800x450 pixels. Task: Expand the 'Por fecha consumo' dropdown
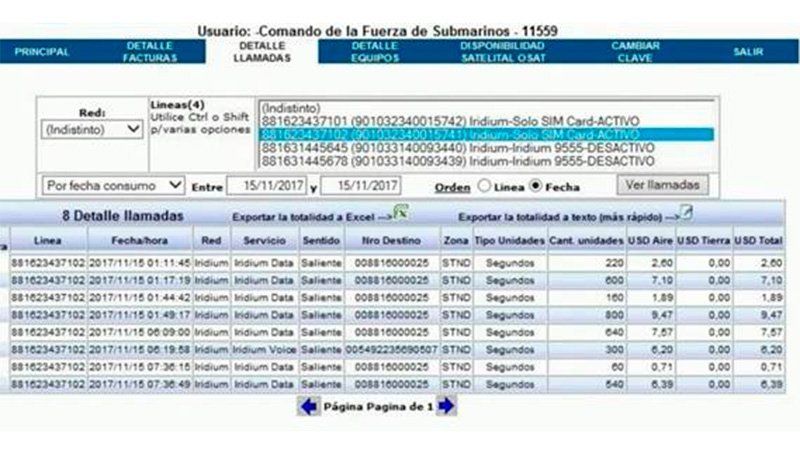click(x=114, y=186)
